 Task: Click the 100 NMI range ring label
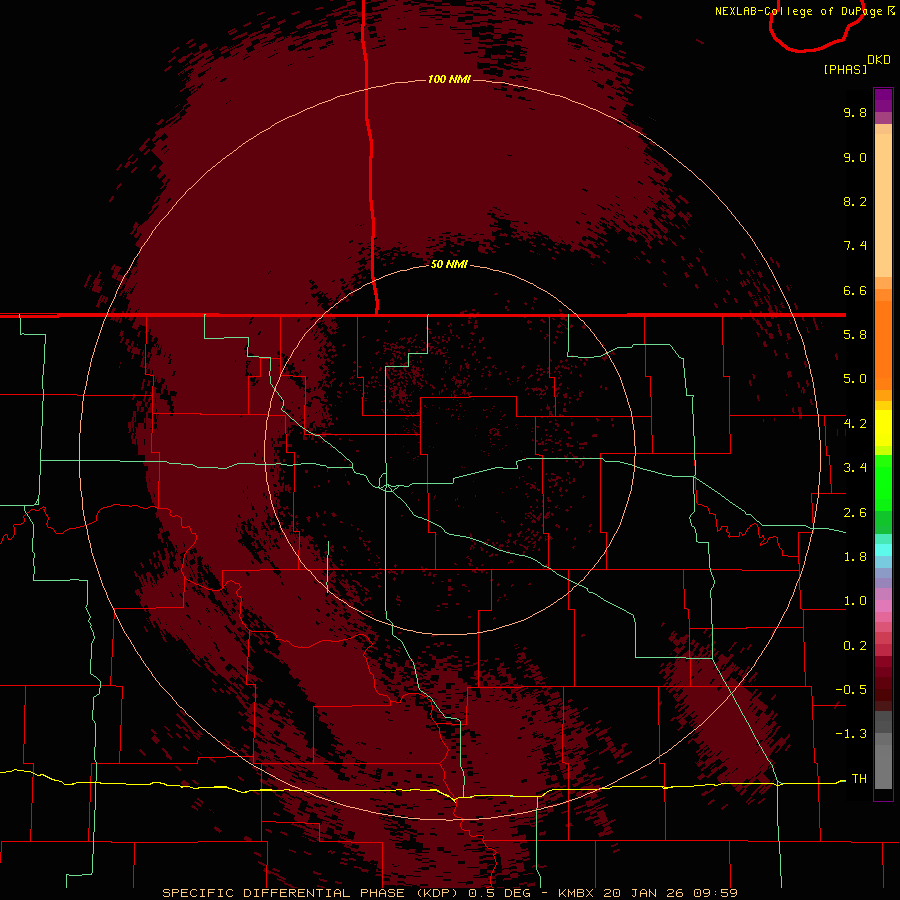(449, 79)
